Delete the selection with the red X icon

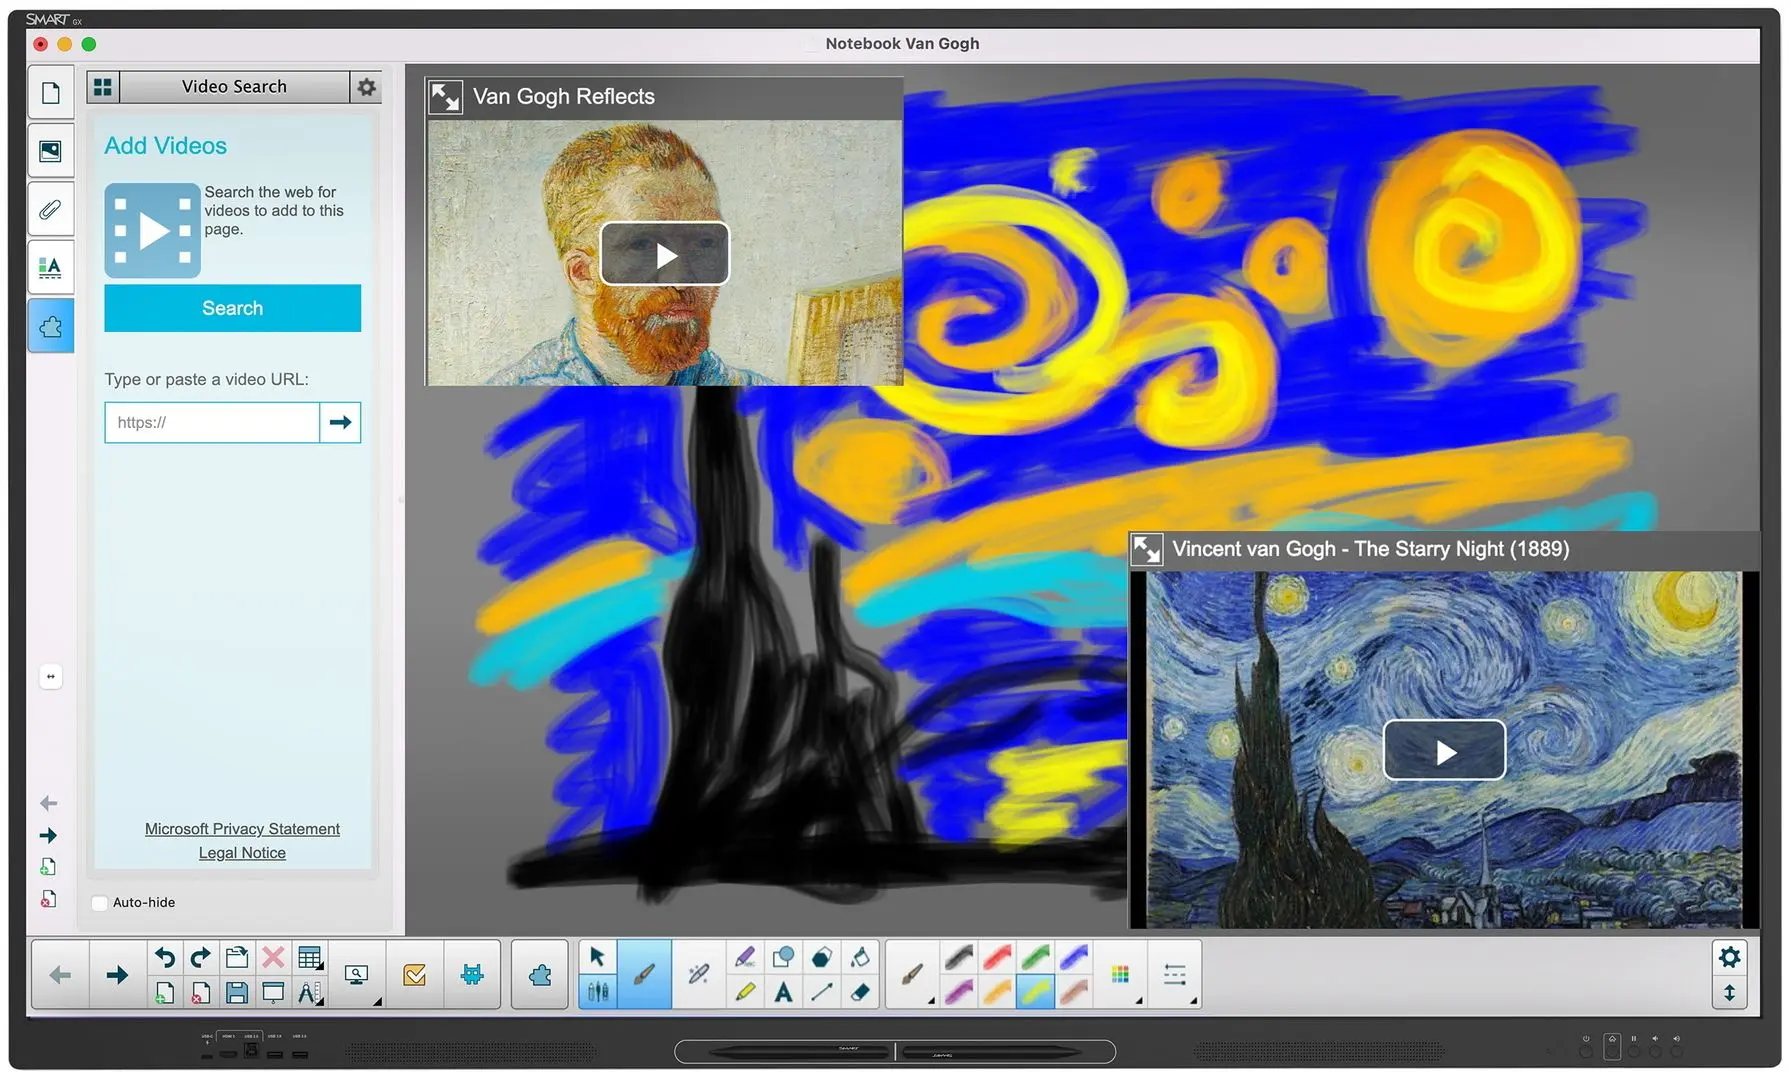[x=273, y=958]
